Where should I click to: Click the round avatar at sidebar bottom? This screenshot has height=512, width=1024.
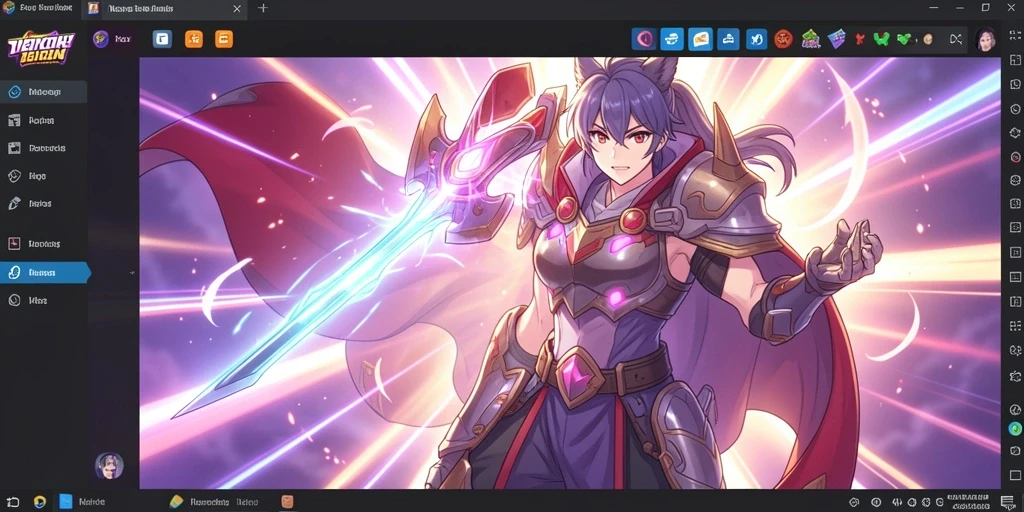point(109,466)
